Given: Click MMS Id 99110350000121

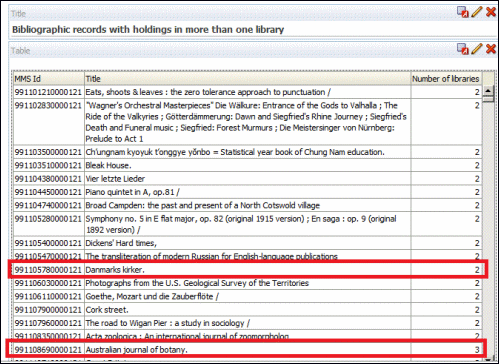Looking at the screenshot, I should tap(48, 152).
